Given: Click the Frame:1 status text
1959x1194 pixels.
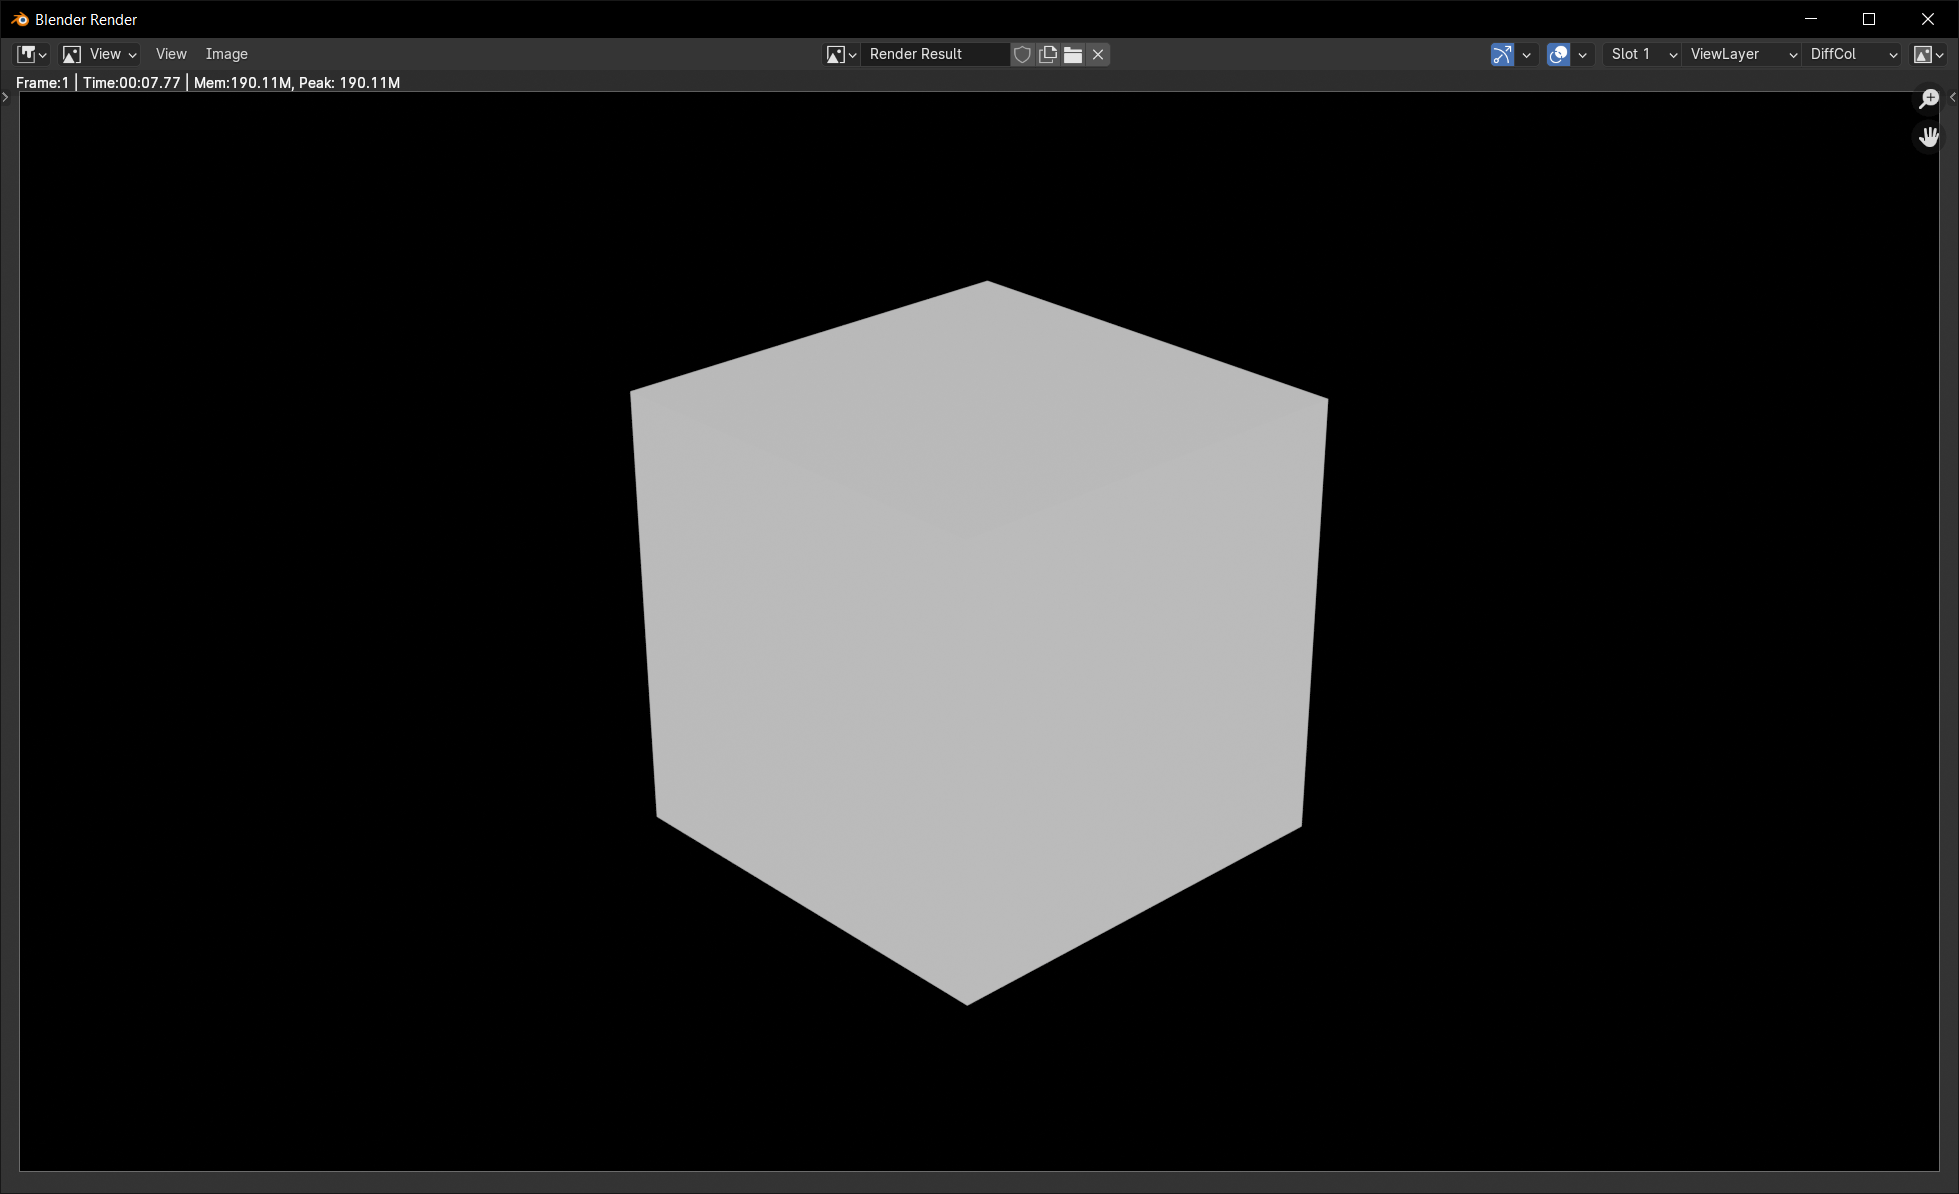Looking at the screenshot, I should pos(42,83).
